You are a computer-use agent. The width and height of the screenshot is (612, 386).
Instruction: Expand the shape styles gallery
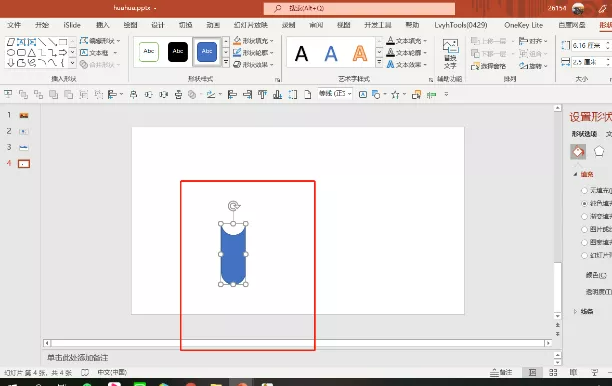pos(226,62)
